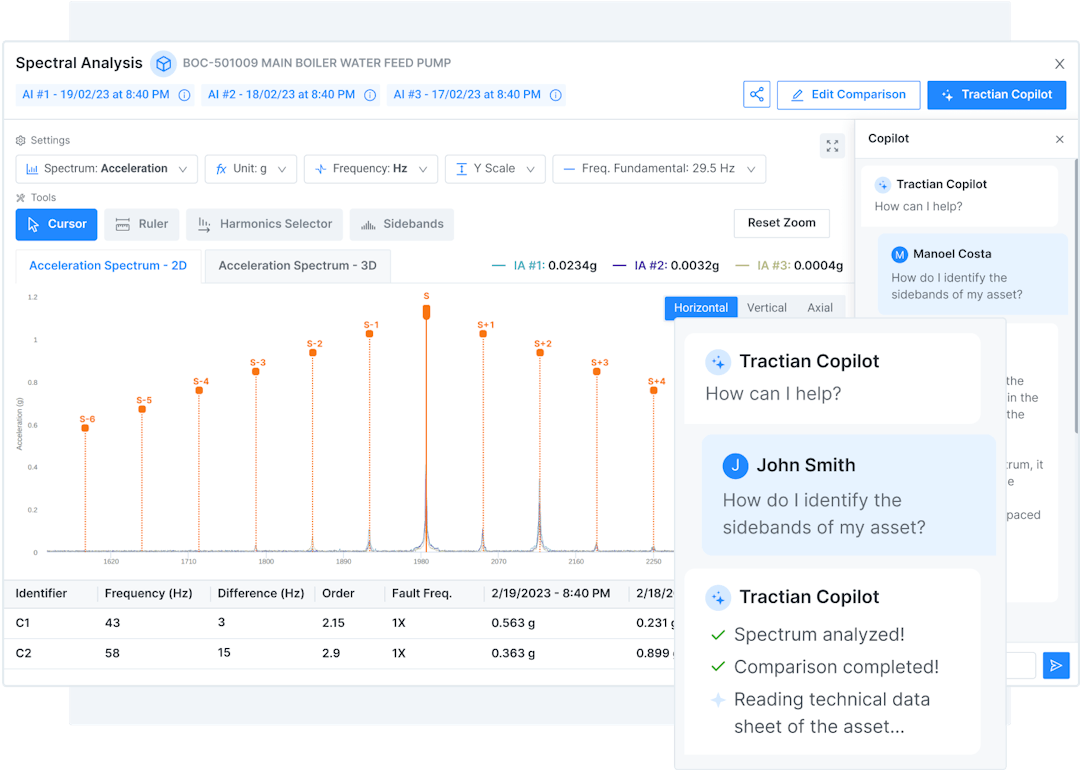Switch to Vertical axis view

[766, 308]
